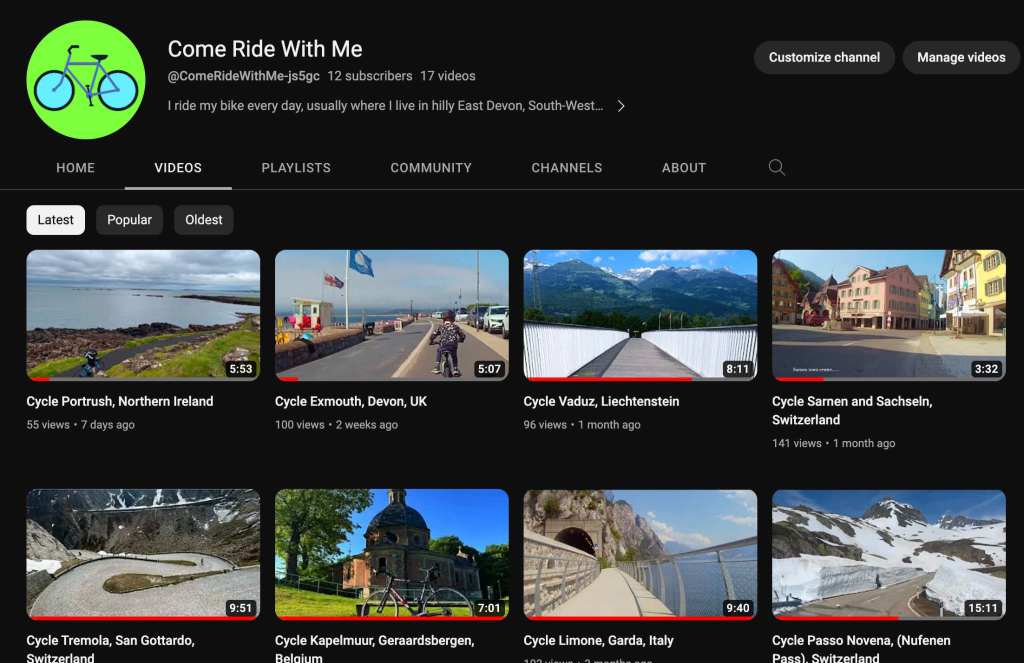Screen dimensions: 1024x663
Task: Open the About tab
Action: click(x=684, y=168)
